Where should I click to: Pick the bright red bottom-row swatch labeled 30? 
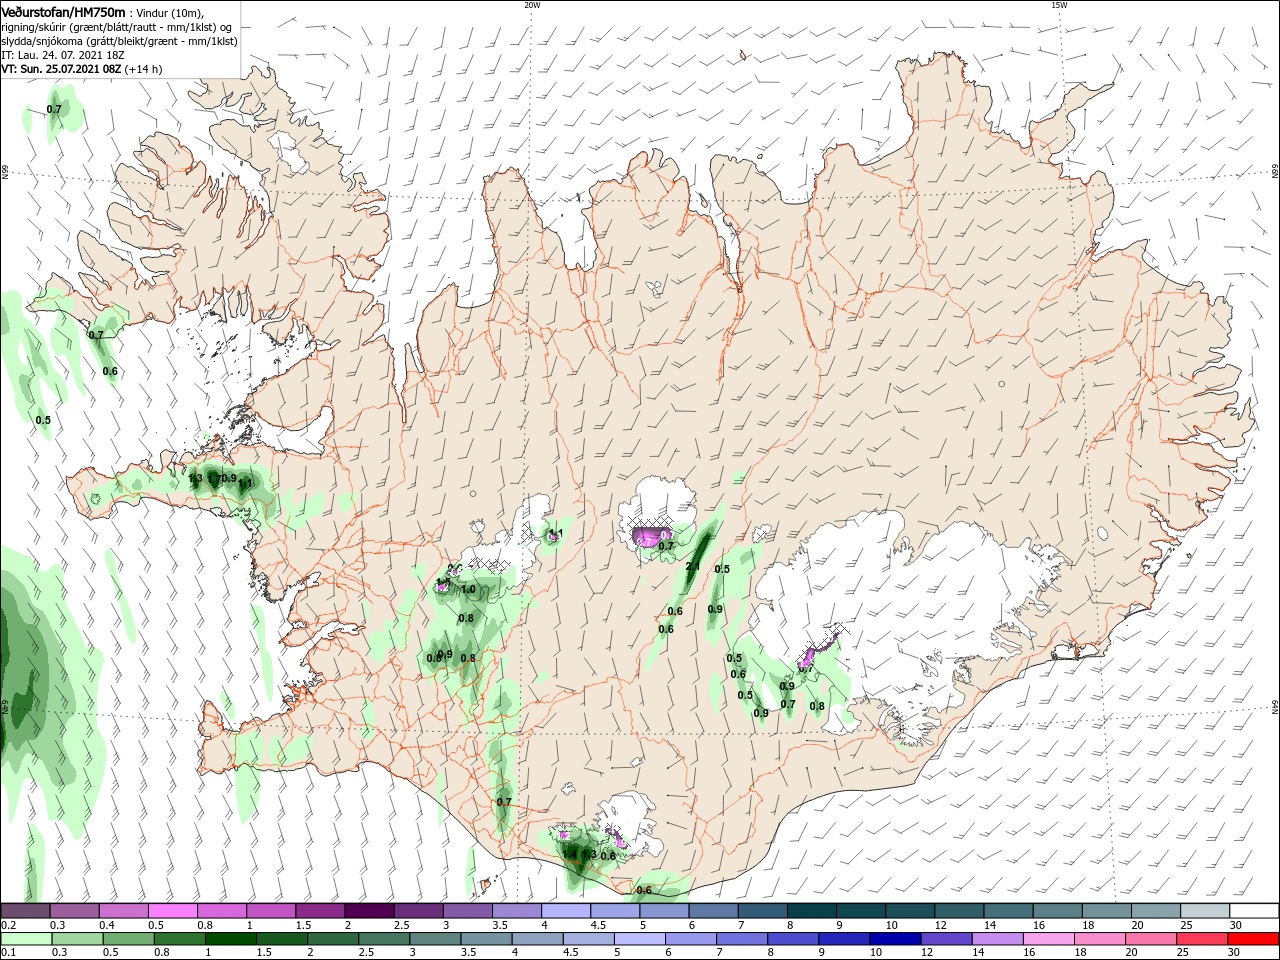[1253, 939]
